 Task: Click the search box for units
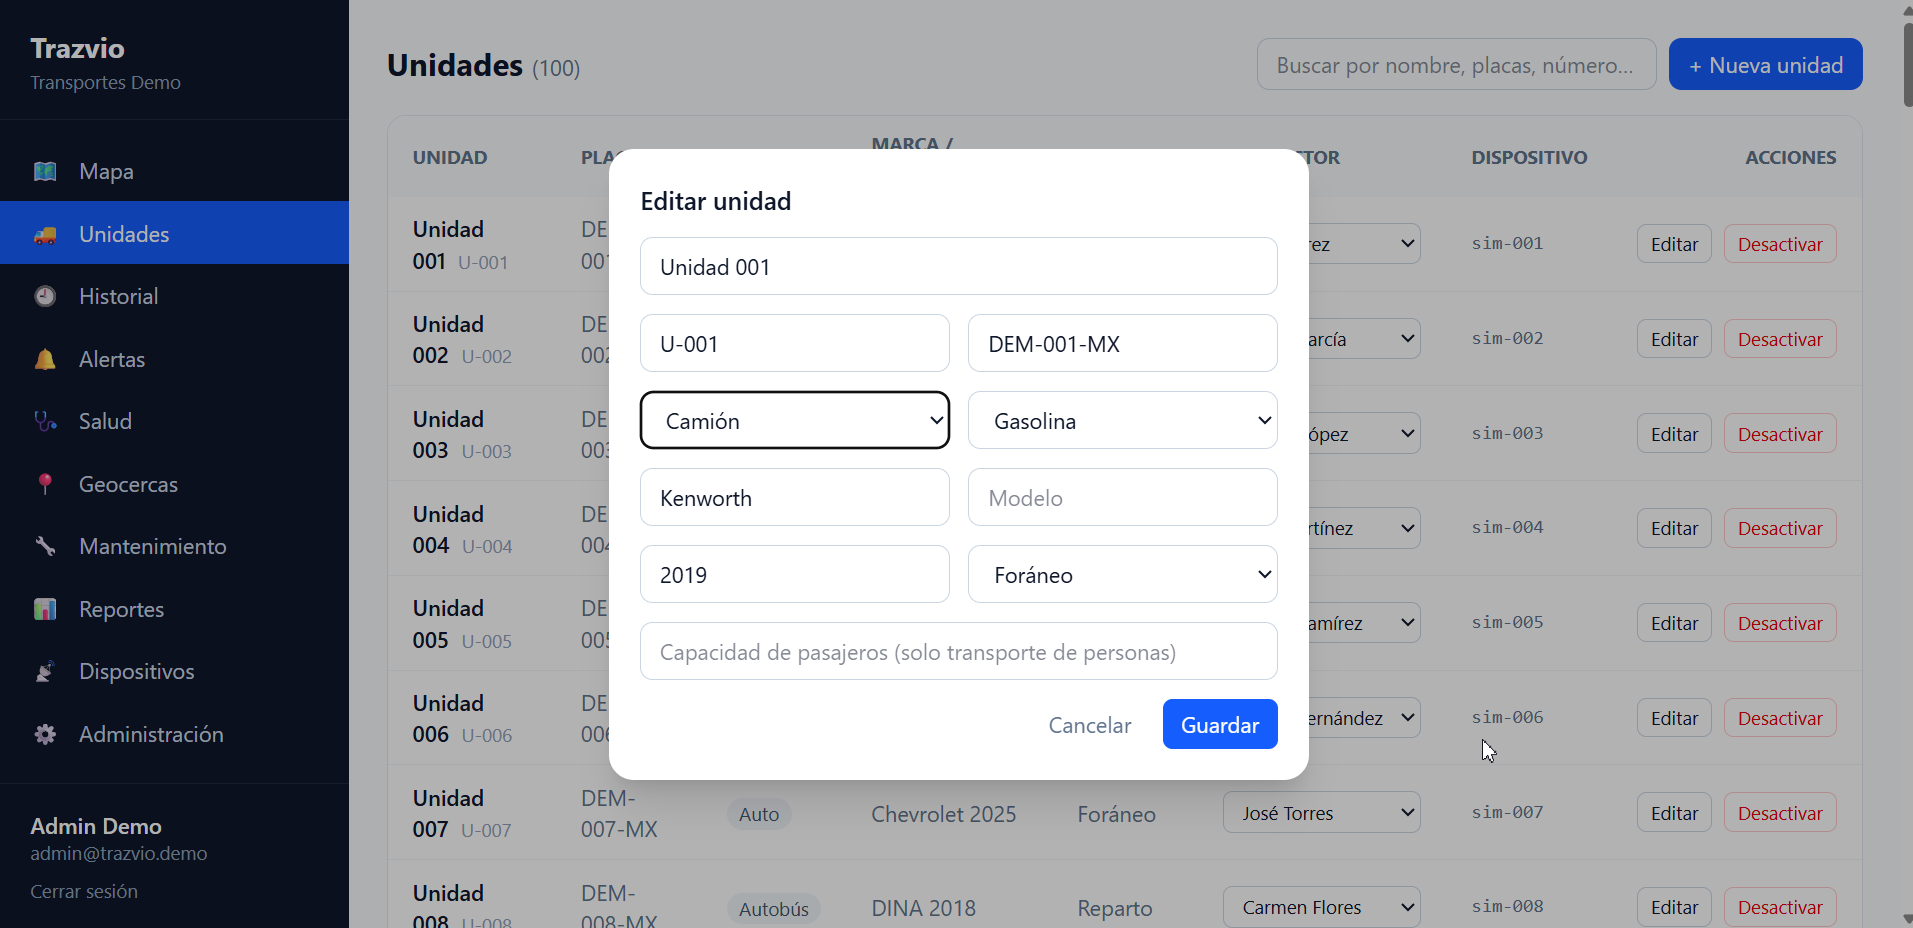click(x=1456, y=64)
